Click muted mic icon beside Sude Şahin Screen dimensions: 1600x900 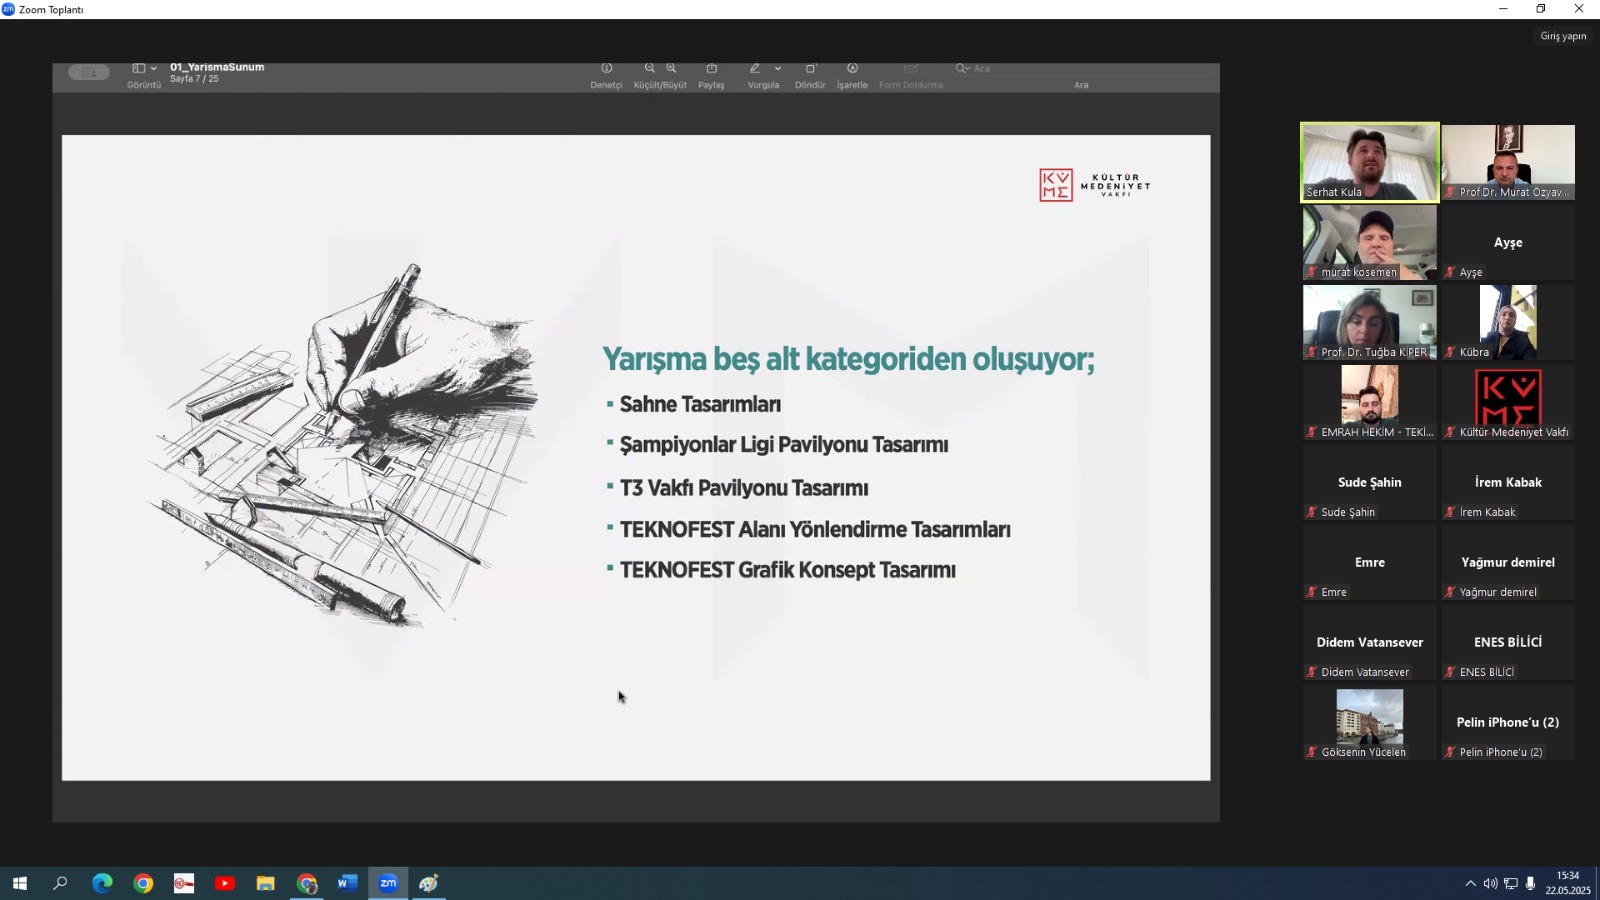point(1312,512)
